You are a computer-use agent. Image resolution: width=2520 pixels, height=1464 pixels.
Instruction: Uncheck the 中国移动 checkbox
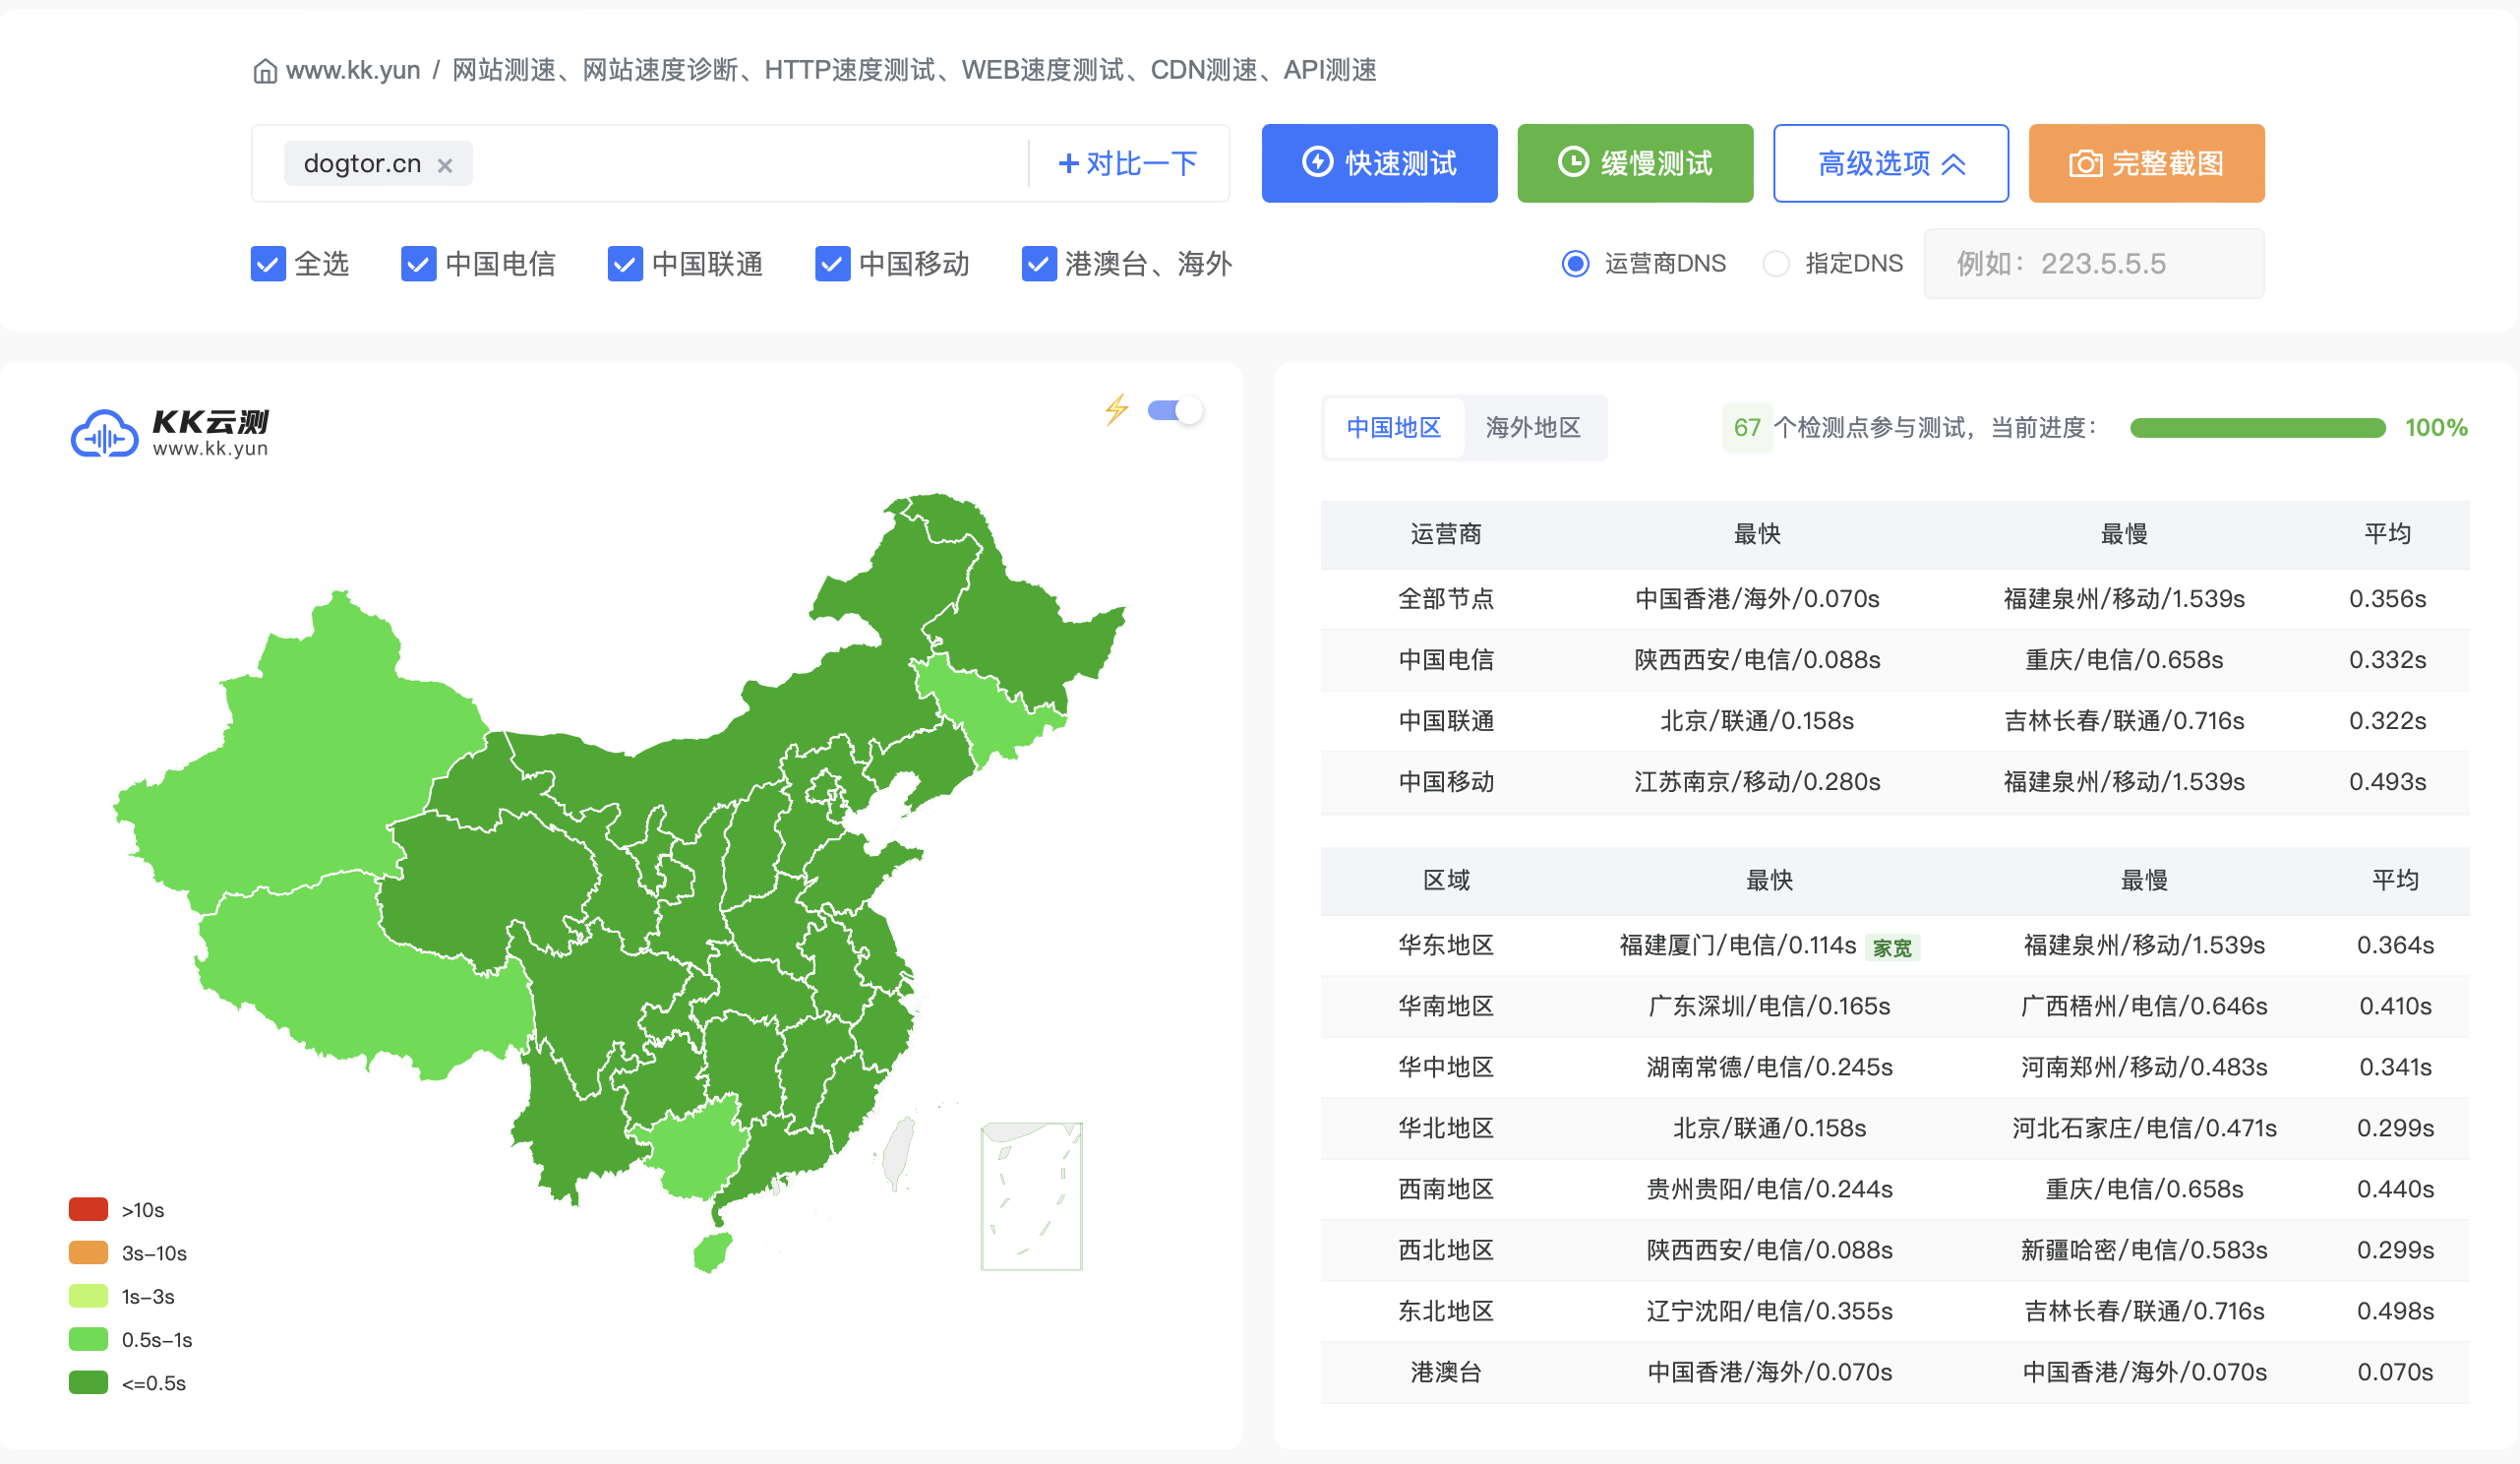[832, 264]
